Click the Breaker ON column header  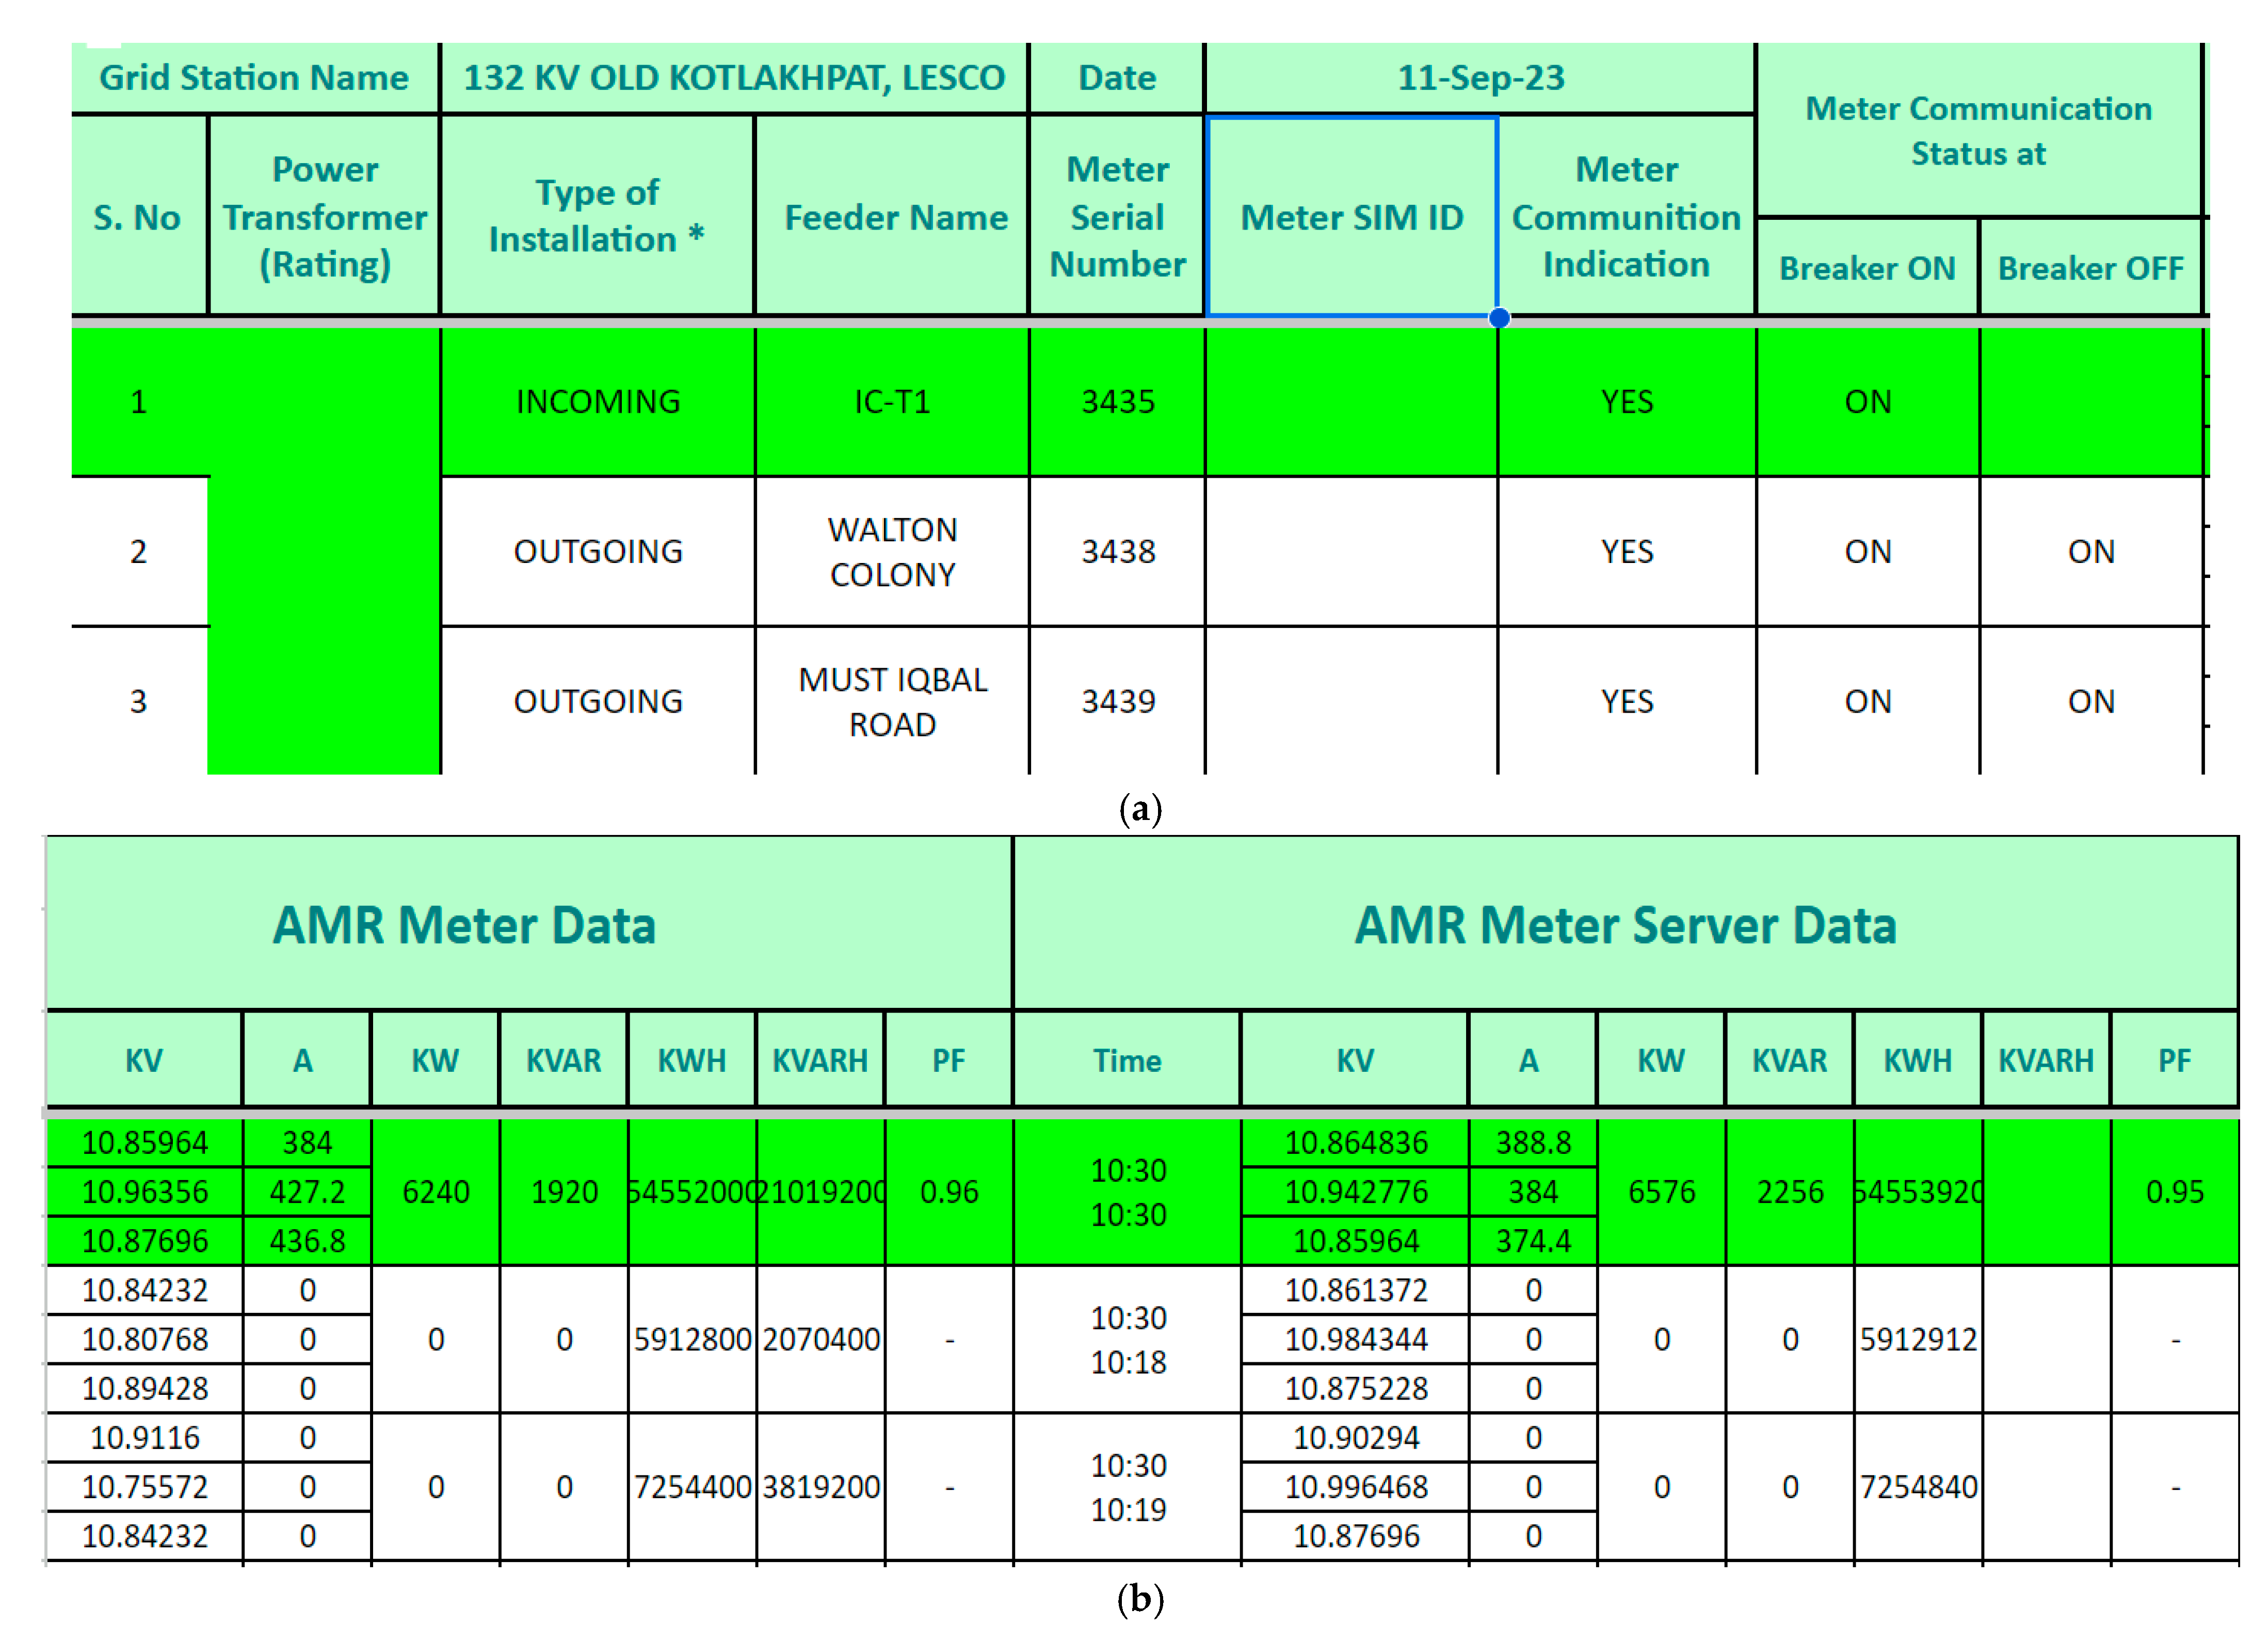tap(1866, 268)
